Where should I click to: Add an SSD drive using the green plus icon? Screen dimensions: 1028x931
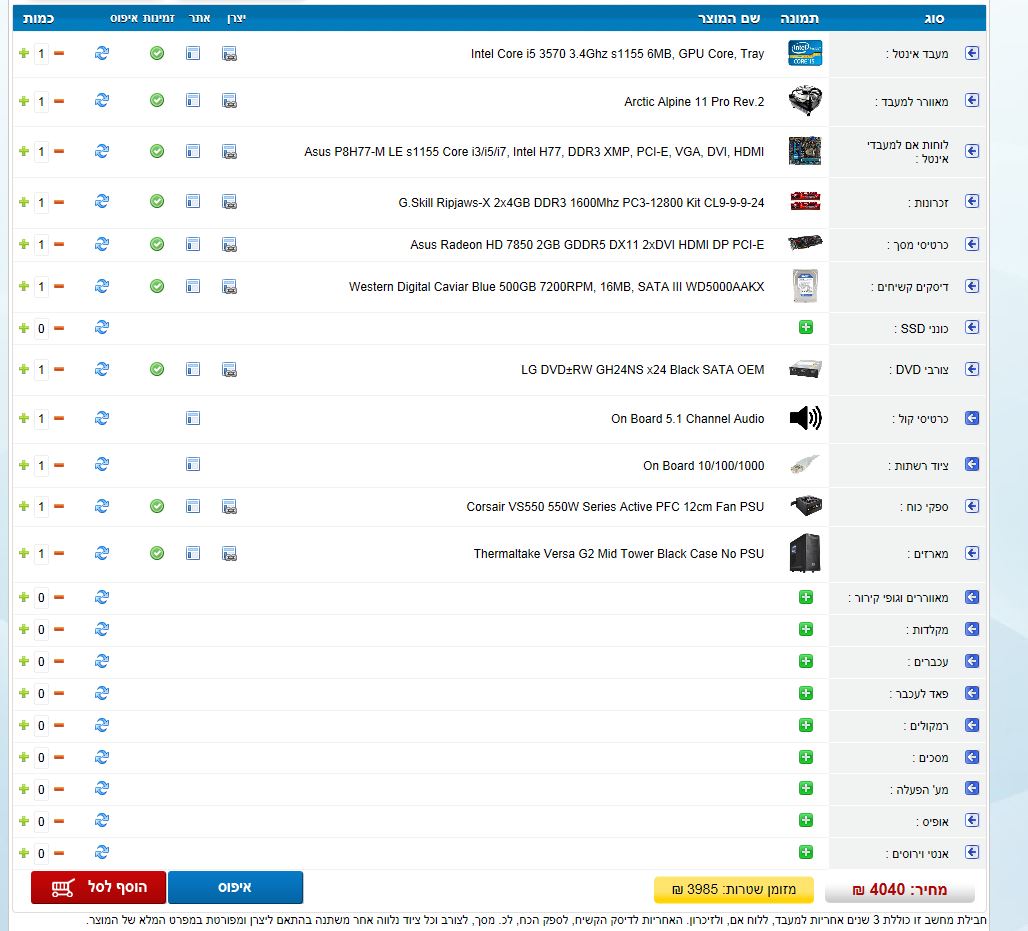[x=806, y=328]
